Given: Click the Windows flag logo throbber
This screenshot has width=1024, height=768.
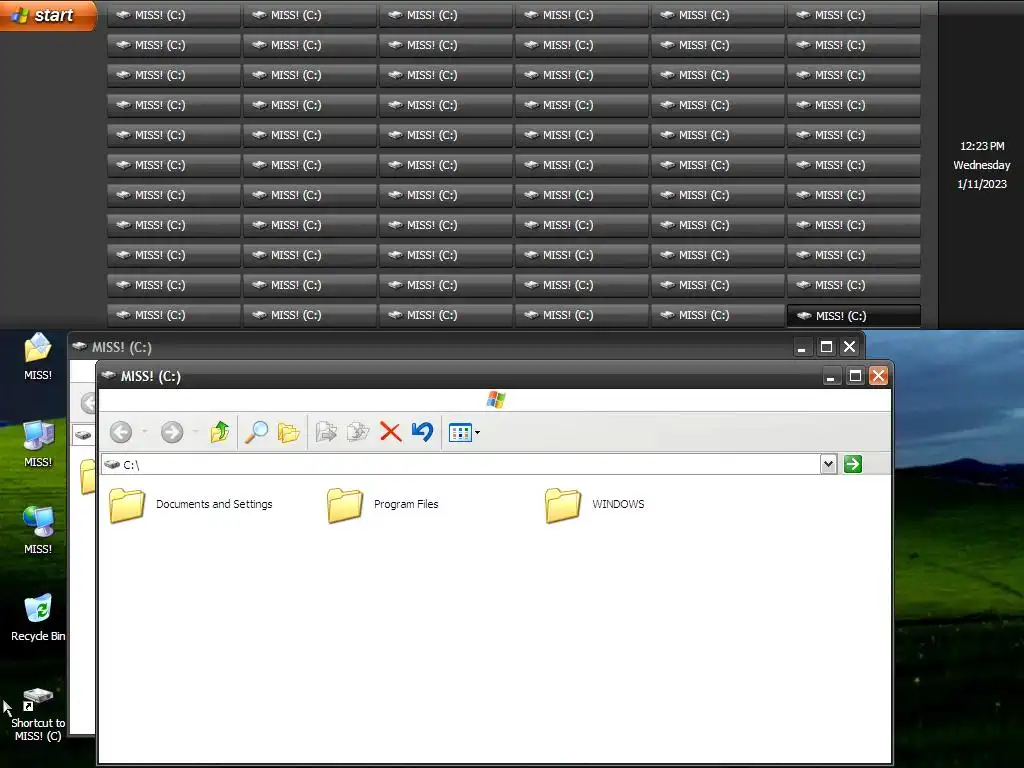Looking at the screenshot, I should pyautogui.click(x=496, y=400).
